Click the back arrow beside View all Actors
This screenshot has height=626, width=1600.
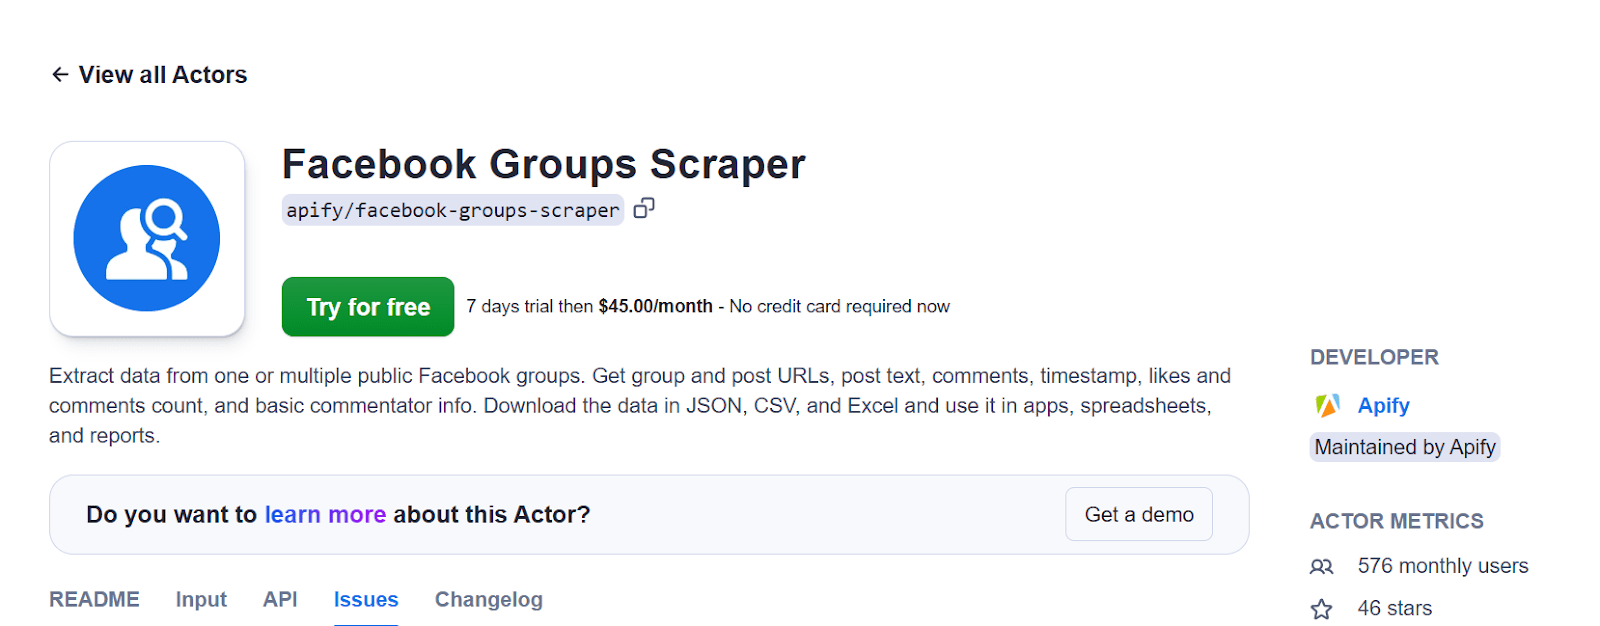click(x=60, y=75)
